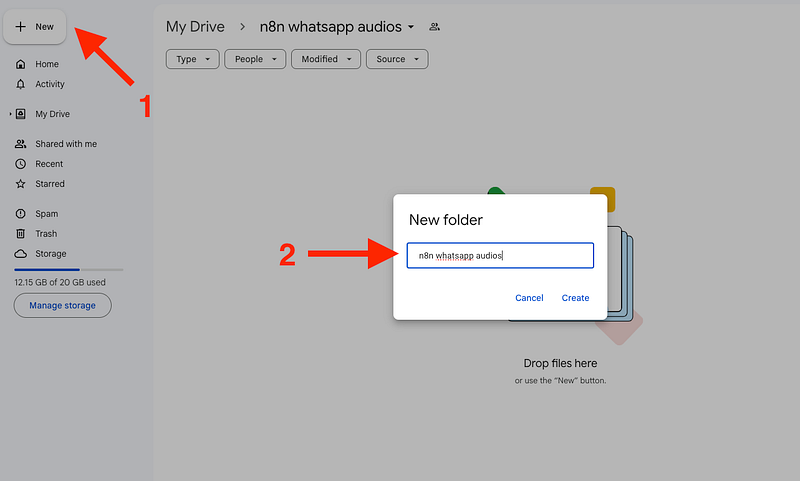800x481 pixels.
Task: Open the Trash bin
Action: [46, 234]
